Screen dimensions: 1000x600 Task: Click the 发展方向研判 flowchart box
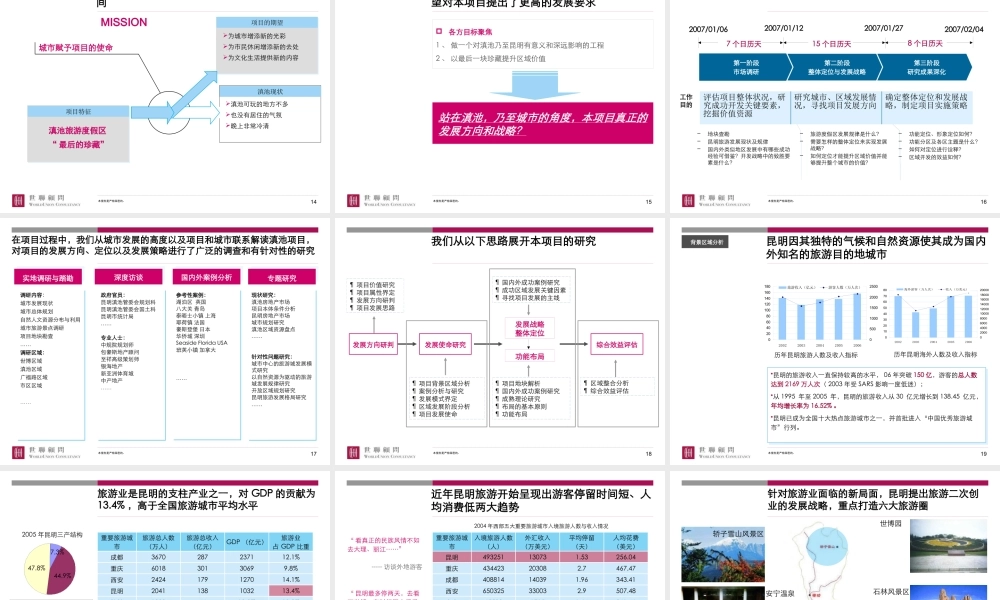pos(373,345)
